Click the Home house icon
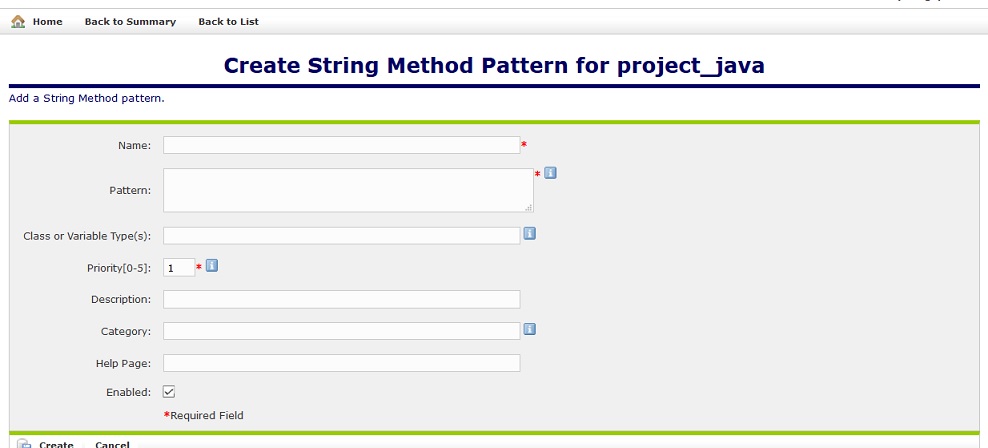Viewport: 988px width, 448px height. click(x=18, y=21)
